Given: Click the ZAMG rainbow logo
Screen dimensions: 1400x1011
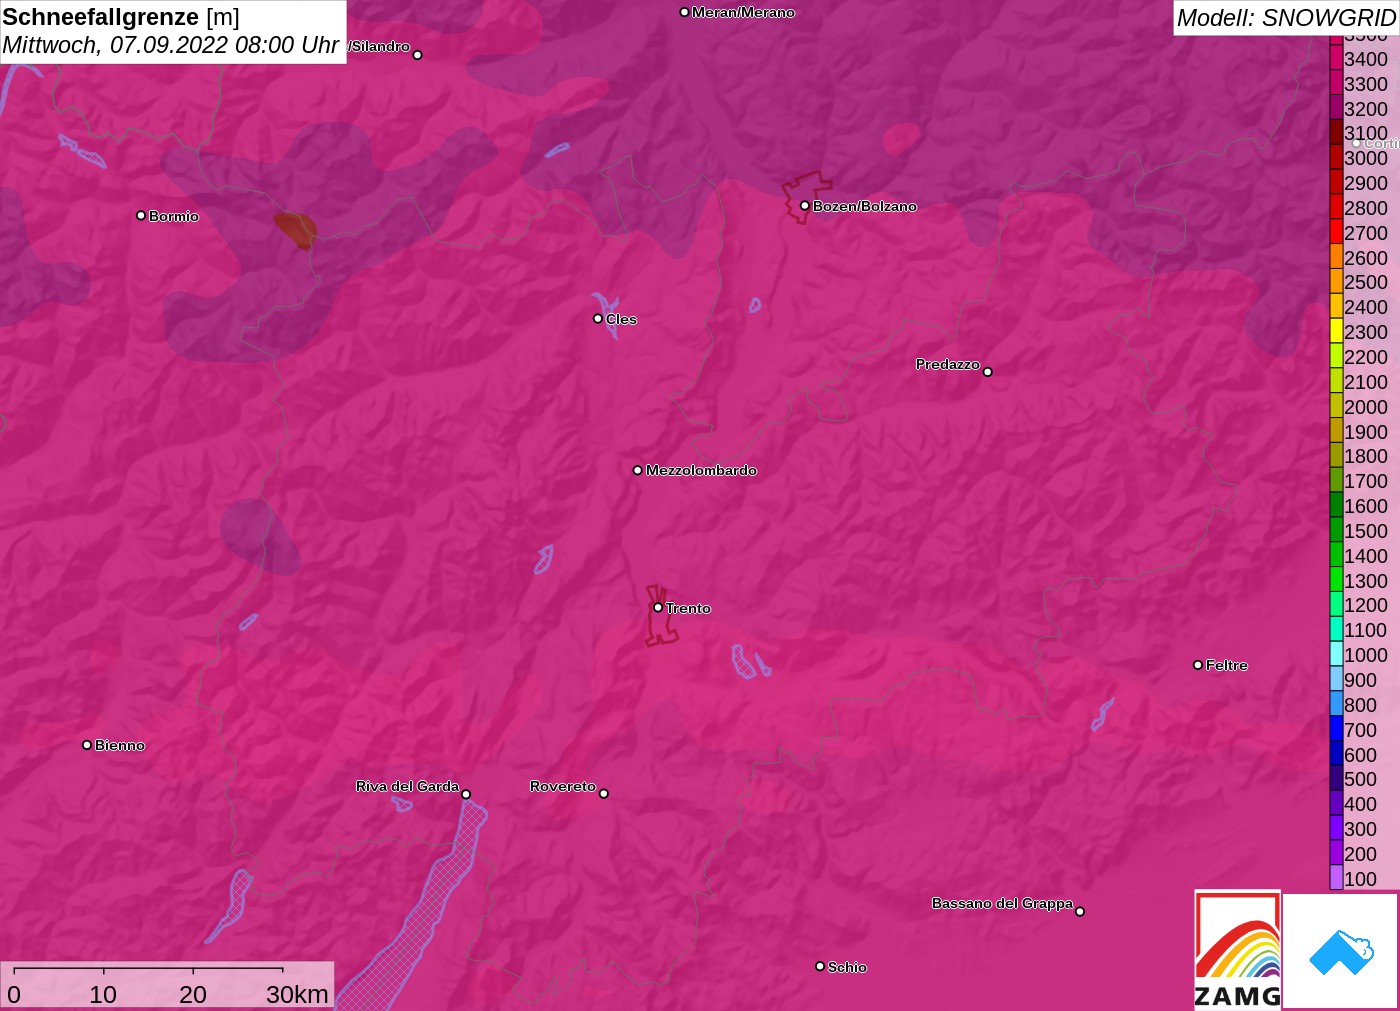Looking at the screenshot, I should click(x=1237, y=949).
